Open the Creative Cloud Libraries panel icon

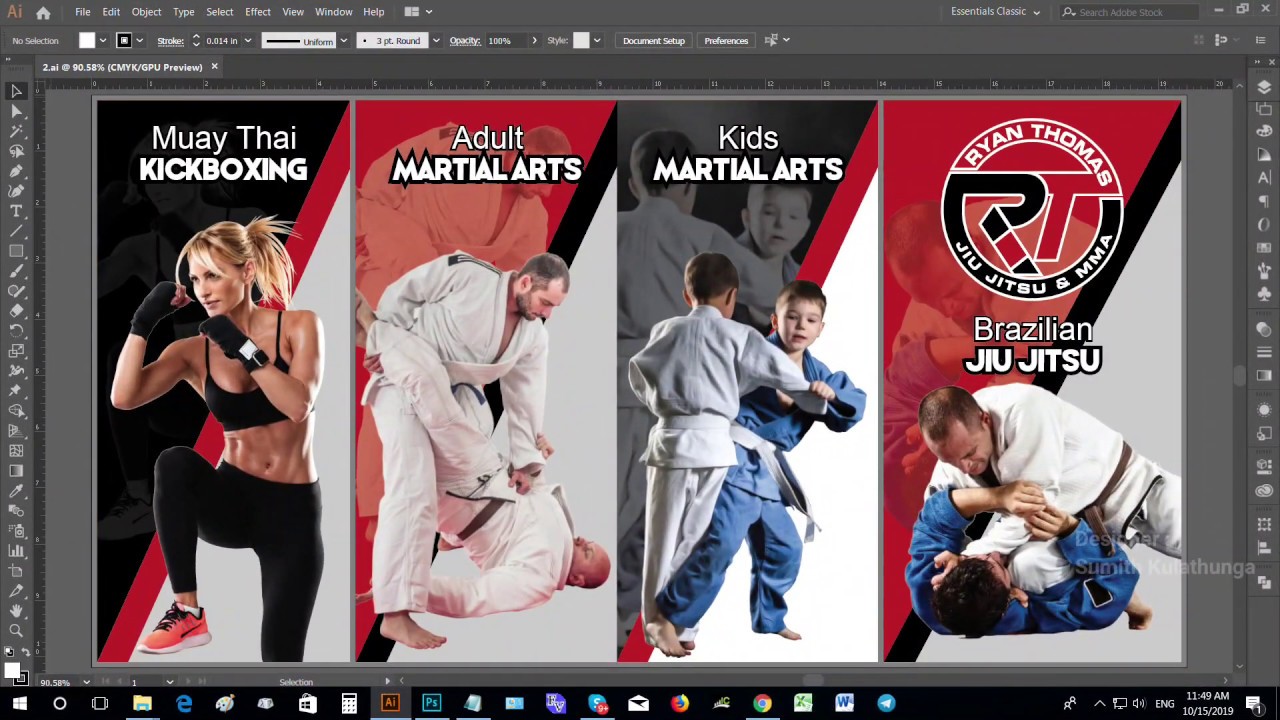point(1264,491)
